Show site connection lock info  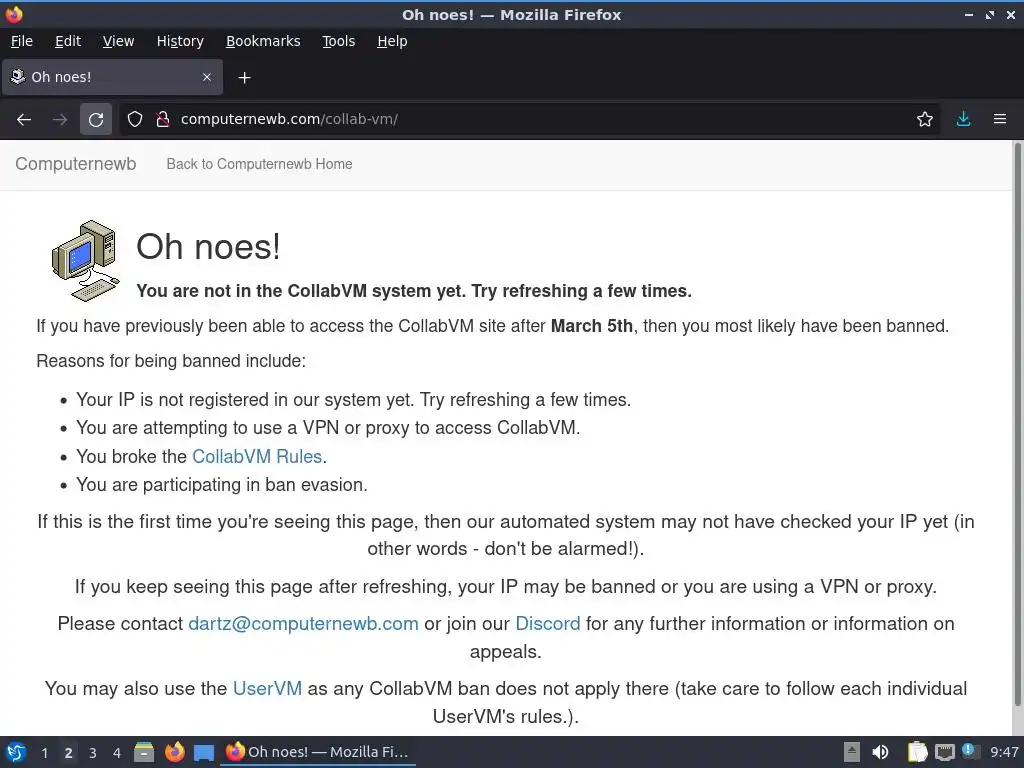pyautogui.click(x=163, y=119)
